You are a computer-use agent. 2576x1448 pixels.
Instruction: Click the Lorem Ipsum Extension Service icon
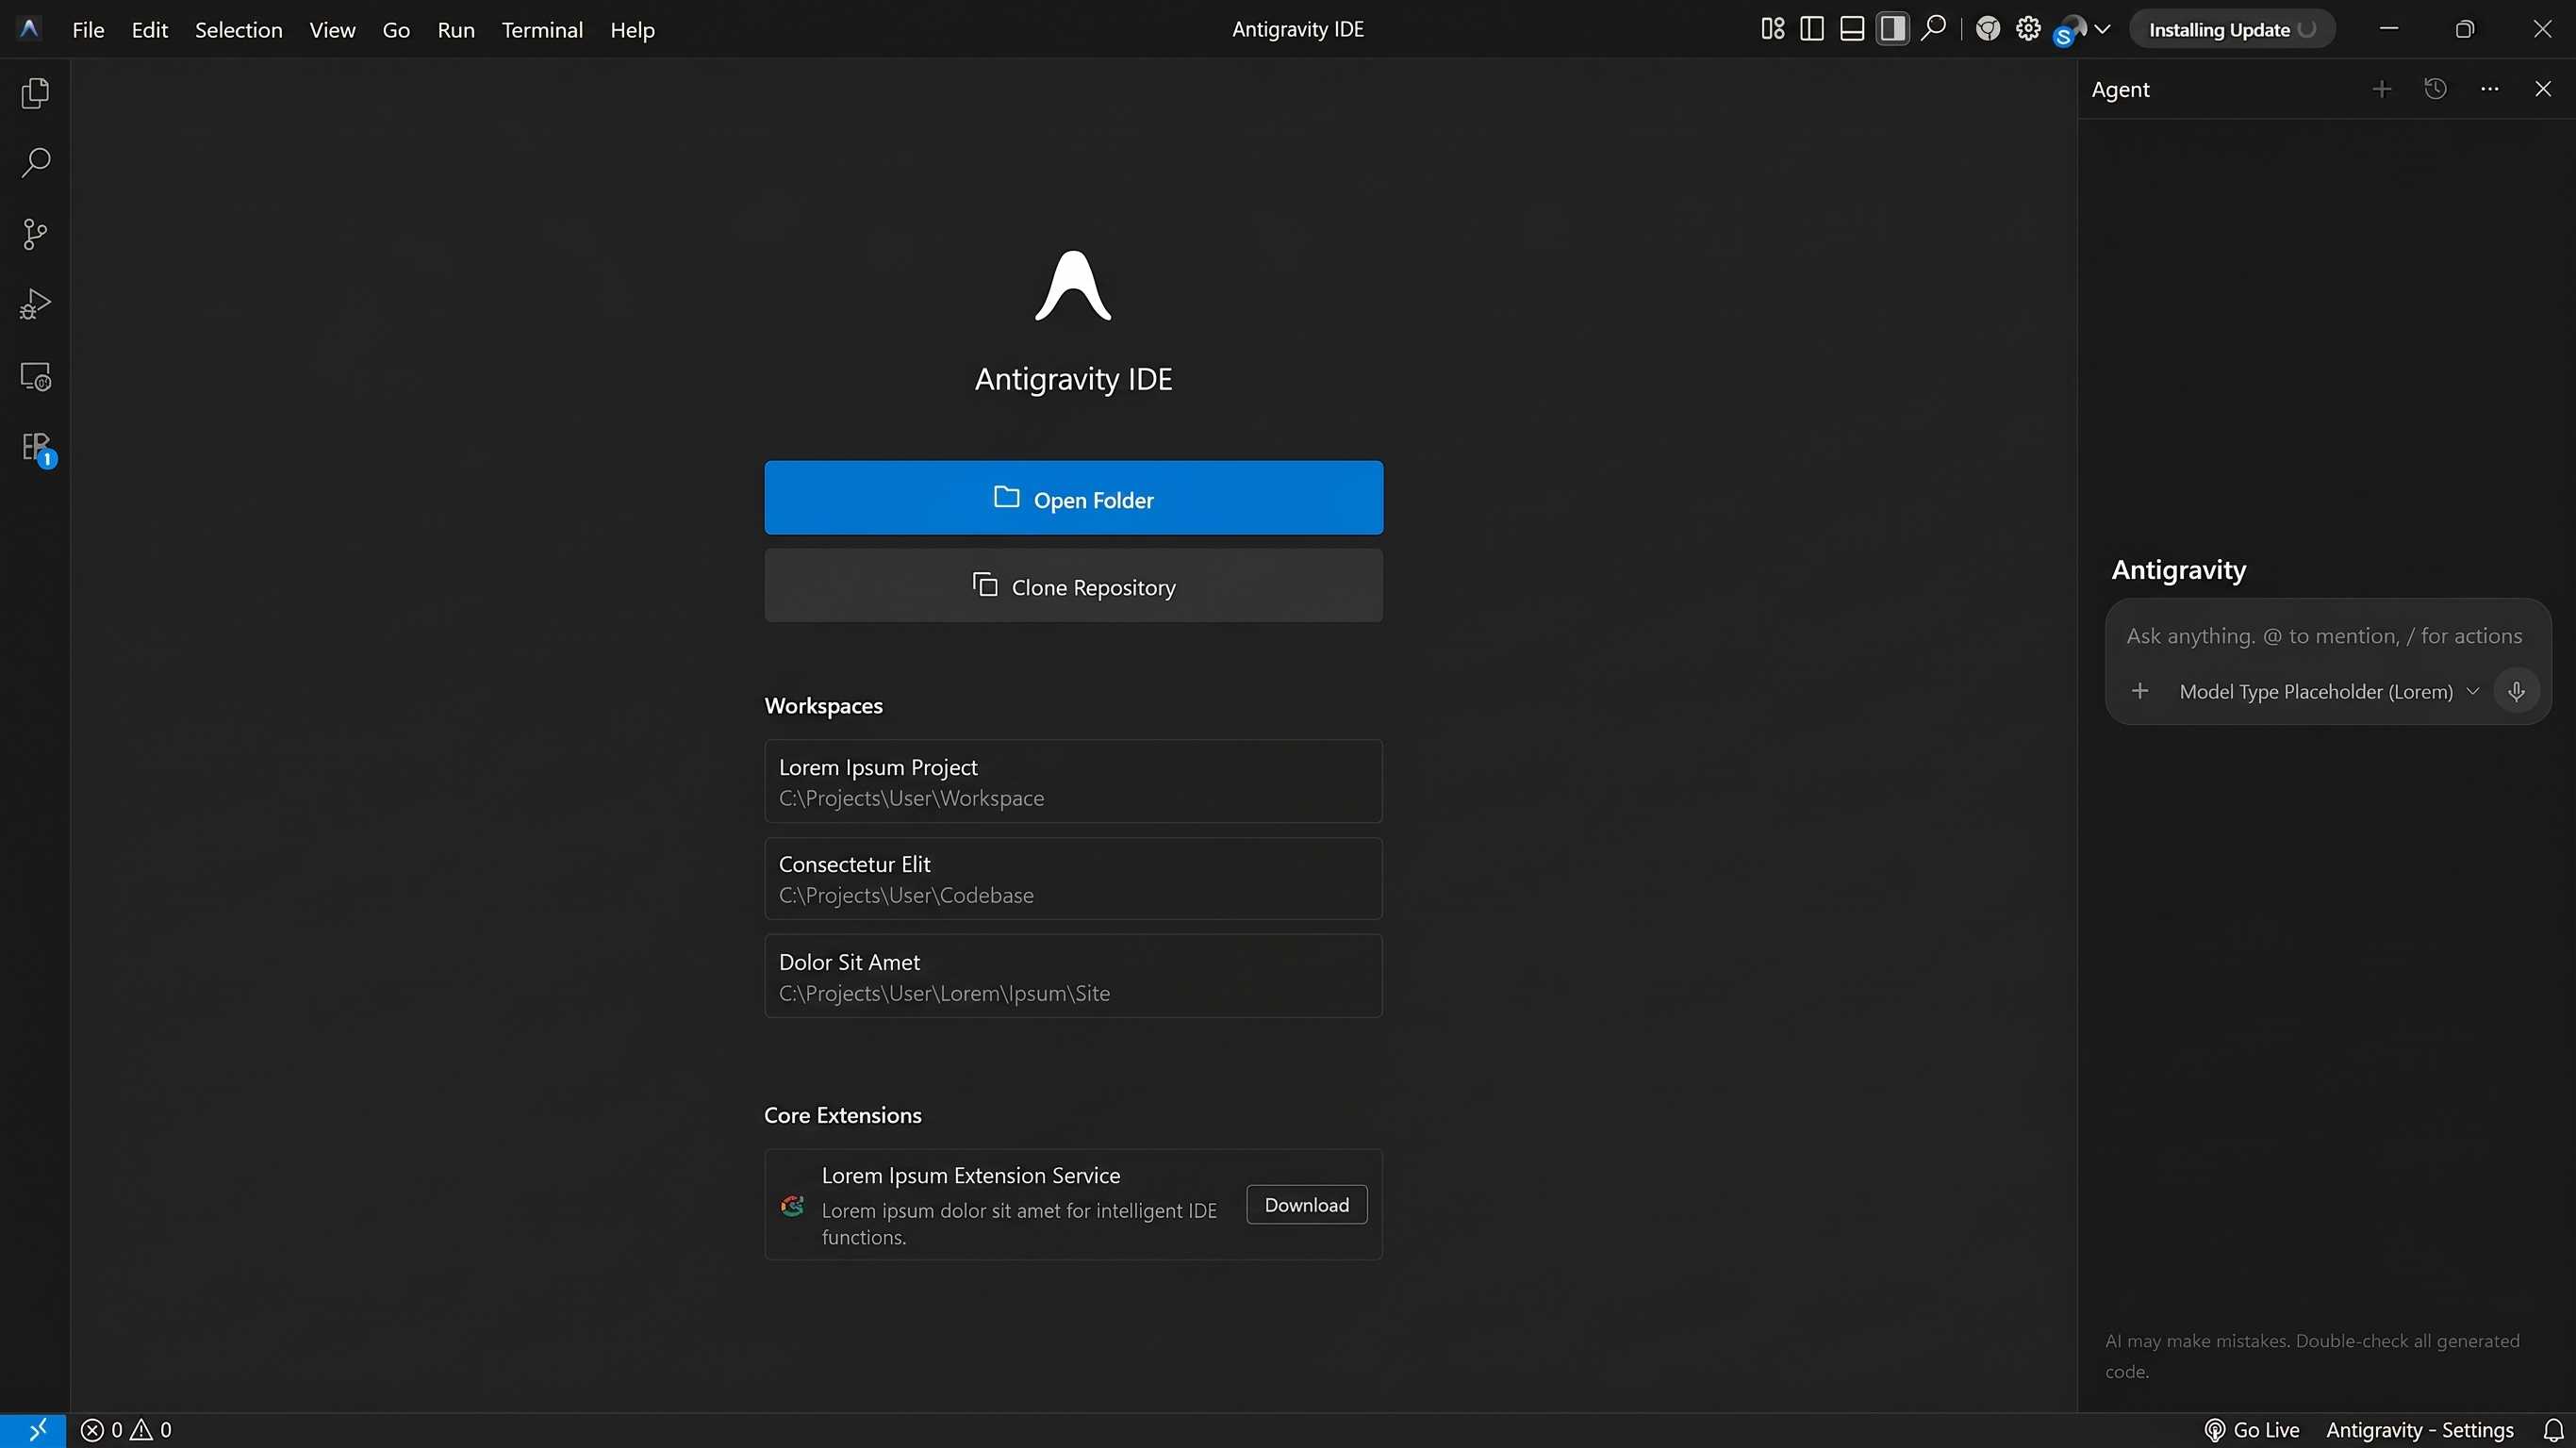click(792, 1206)
